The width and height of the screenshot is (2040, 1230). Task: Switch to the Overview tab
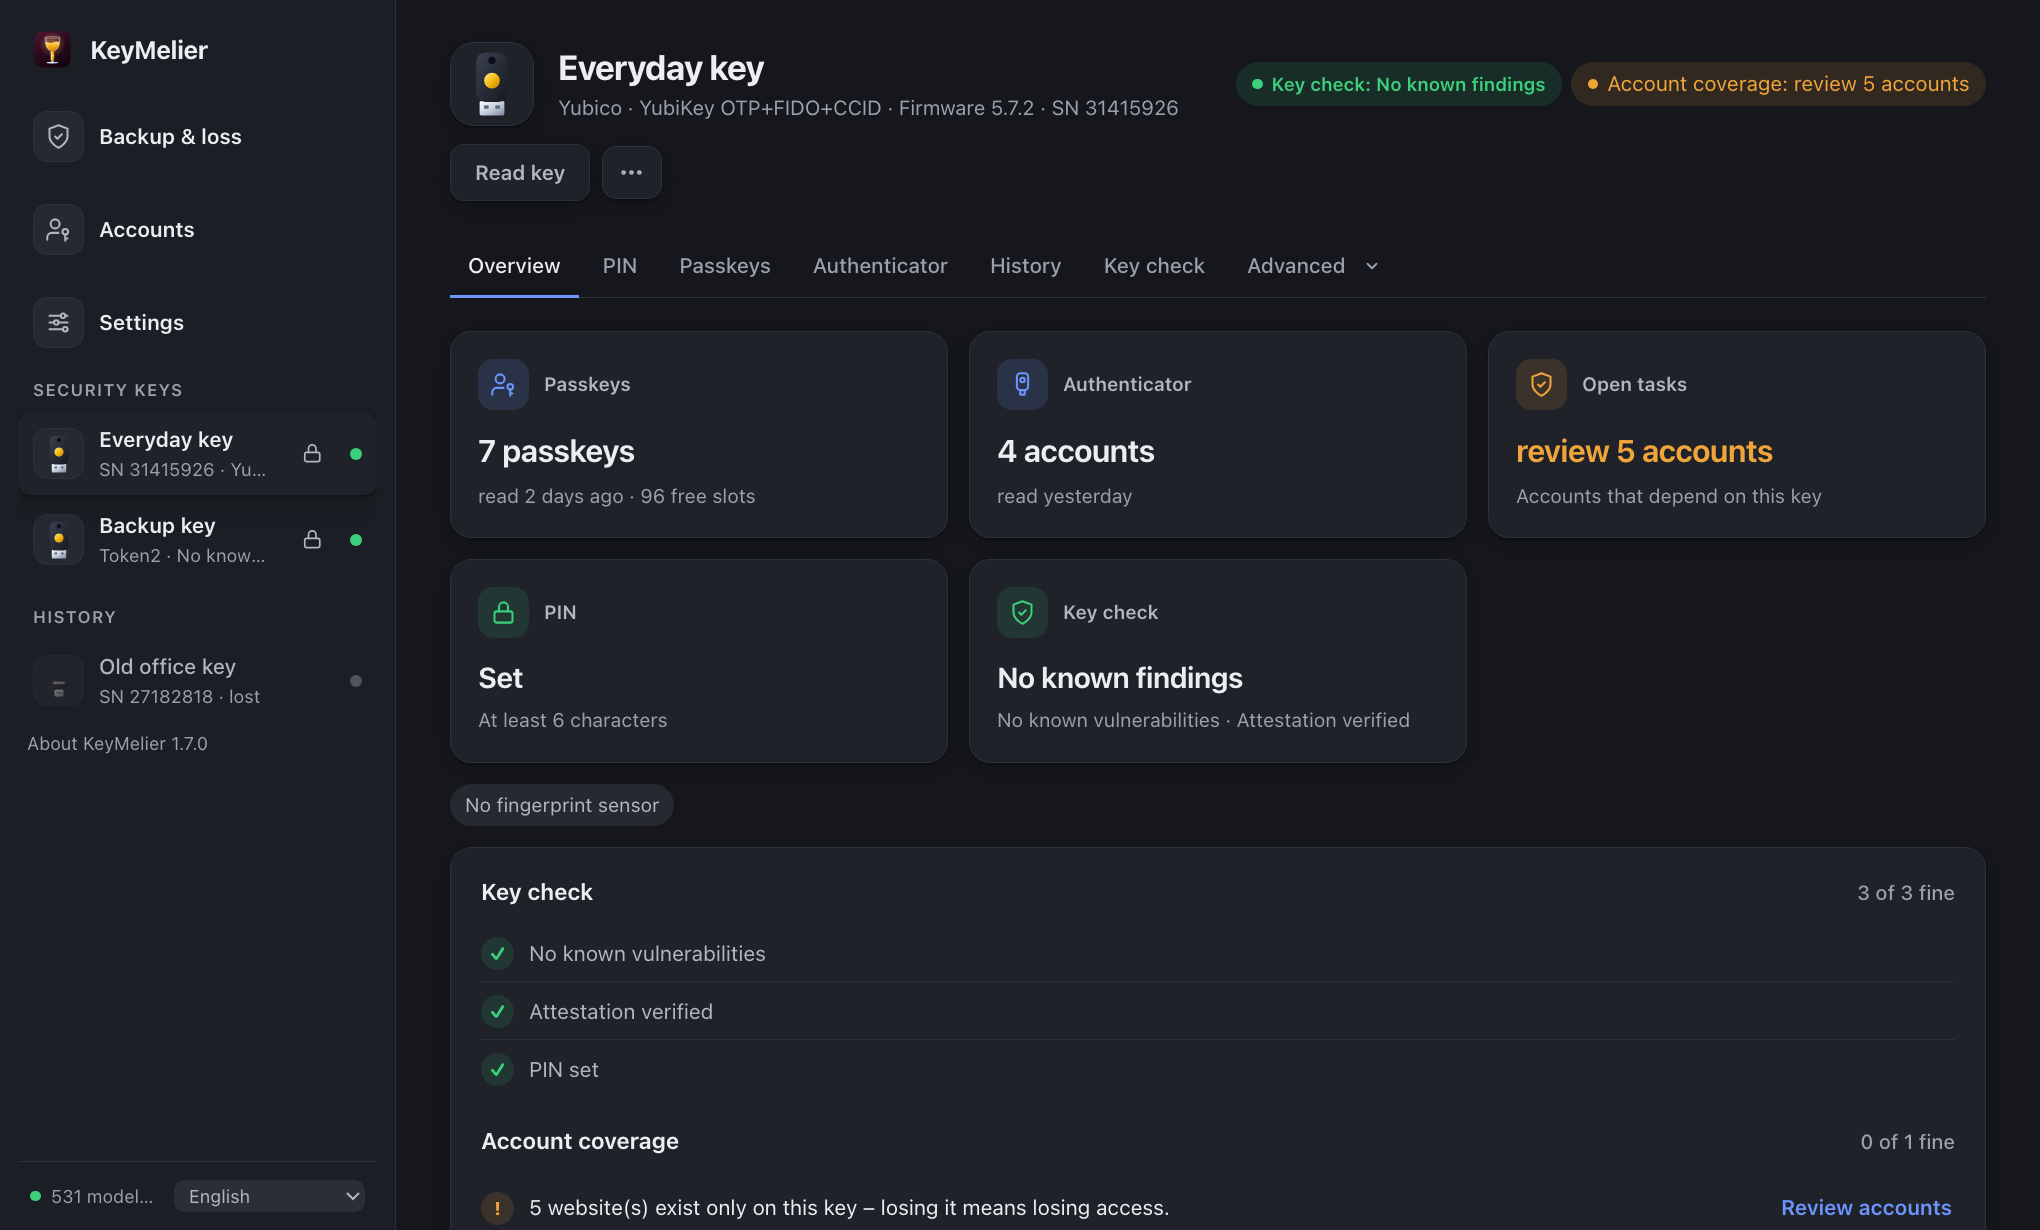(x=514, y=266)
